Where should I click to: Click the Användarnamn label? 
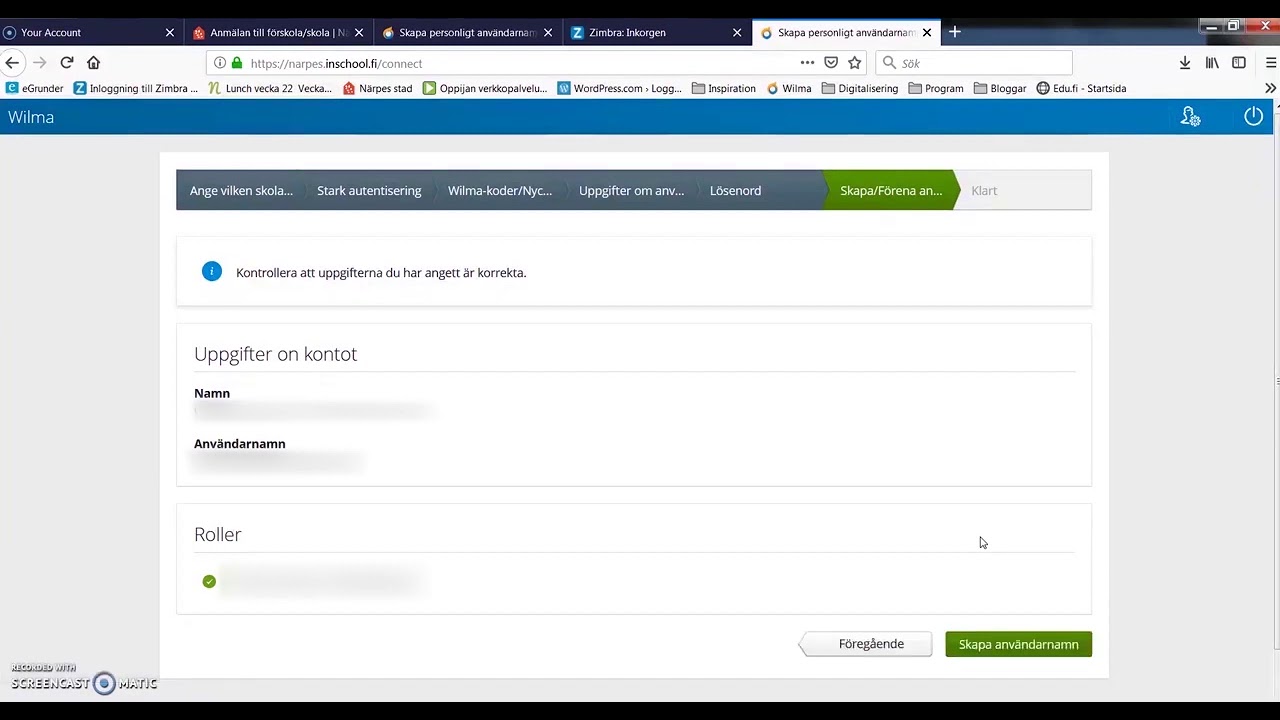click(x=240, y=444)
